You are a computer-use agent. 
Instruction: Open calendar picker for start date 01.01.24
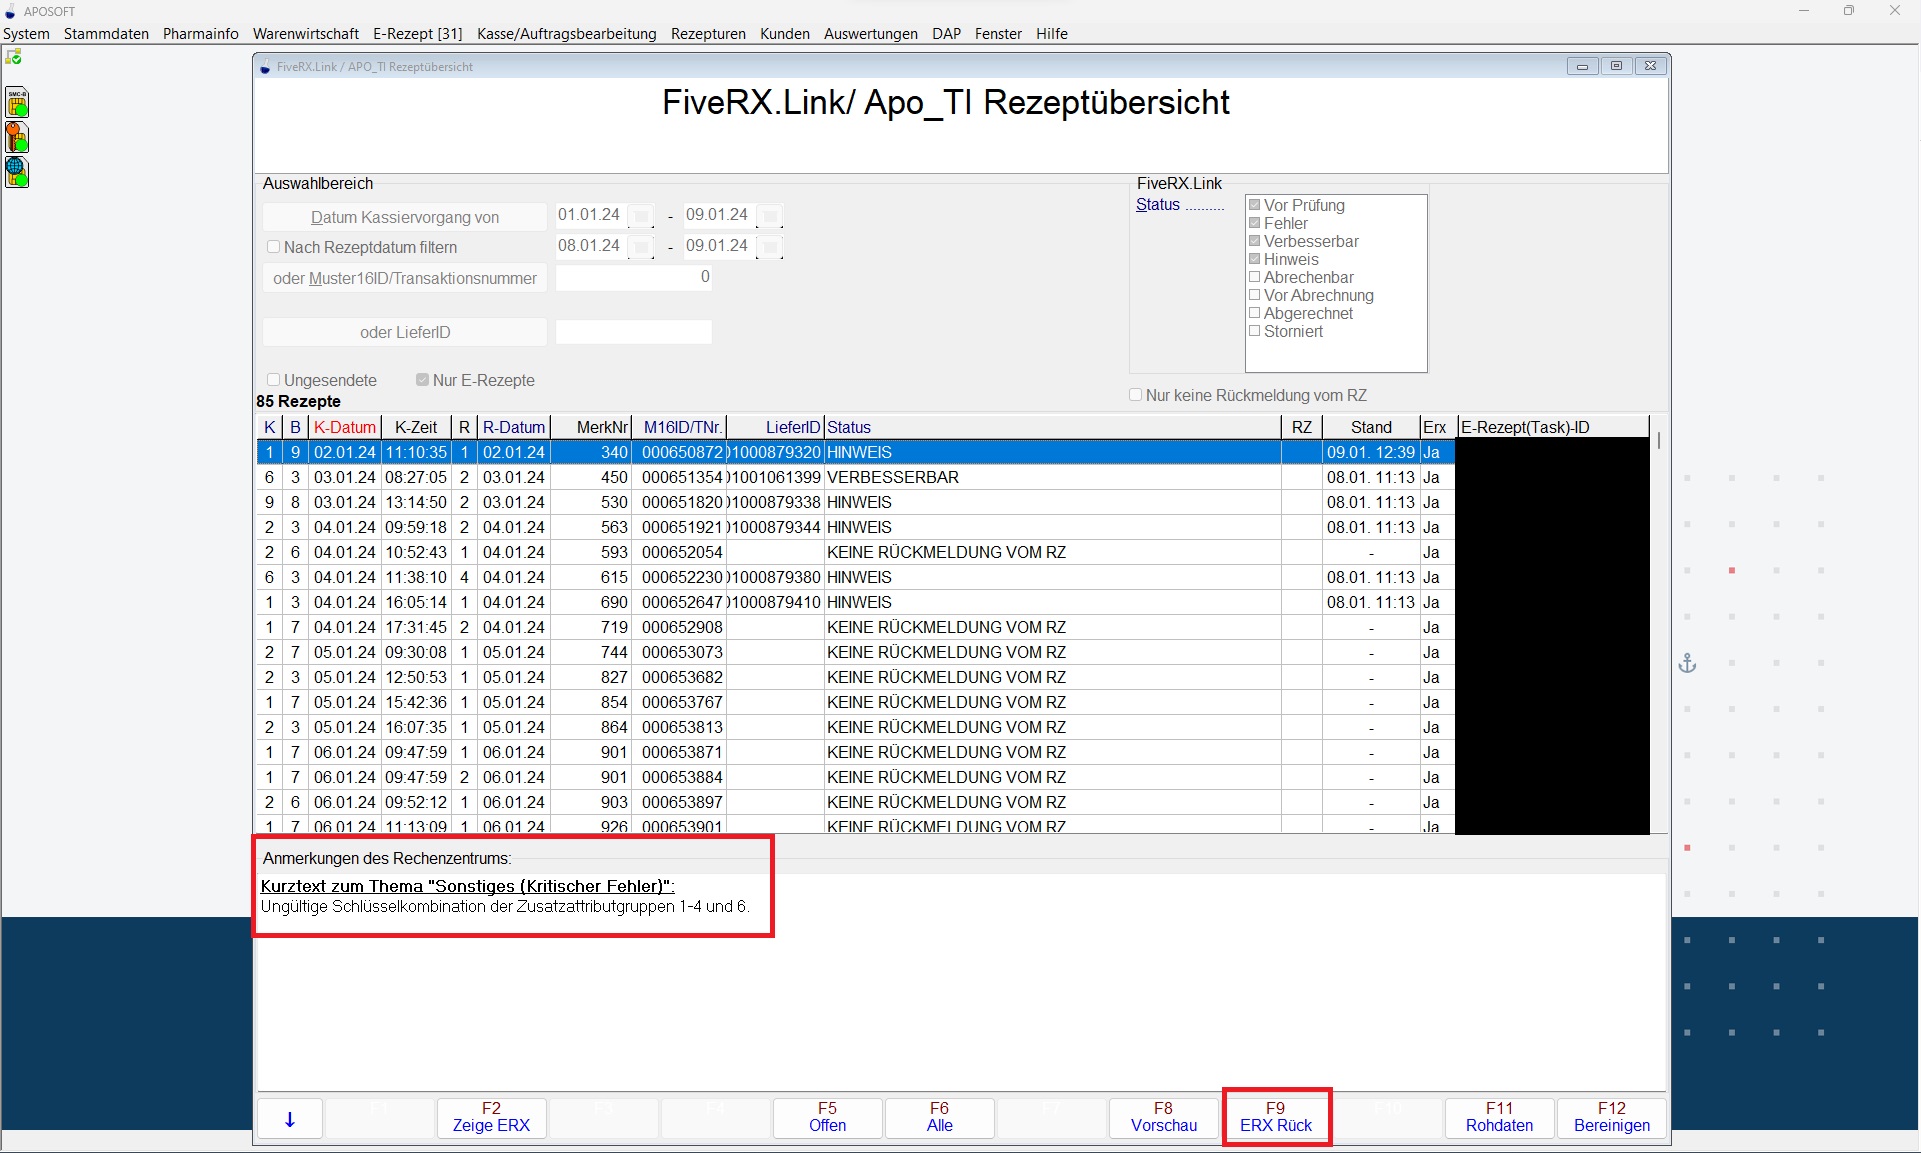642,216
